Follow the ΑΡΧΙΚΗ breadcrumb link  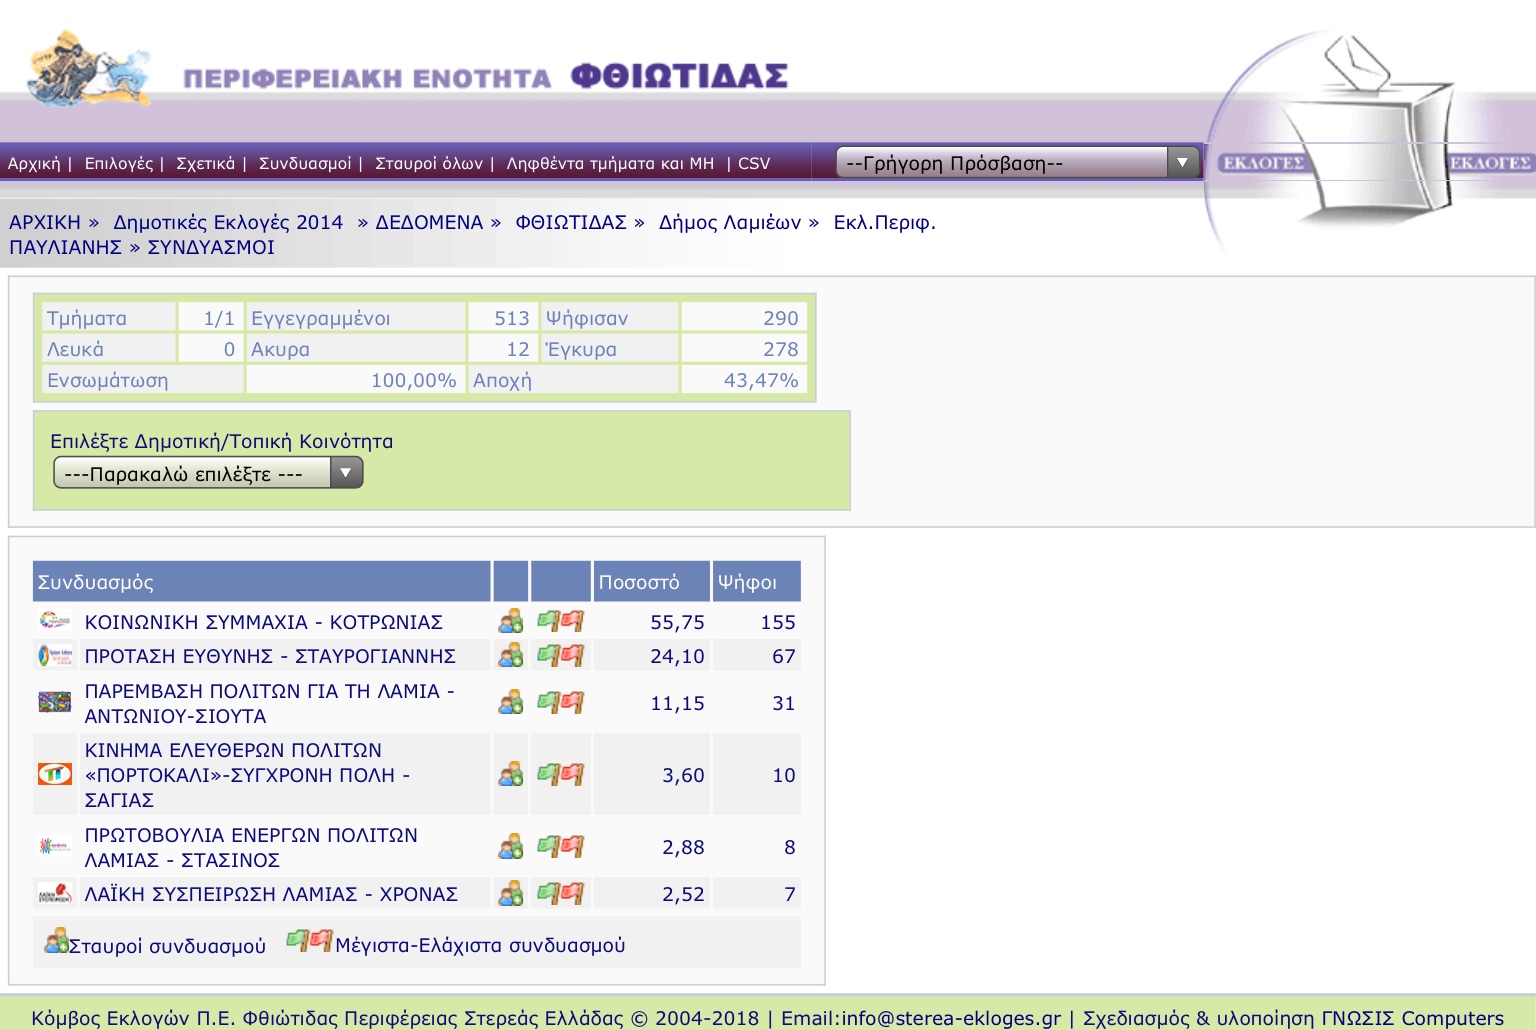[45, 222]
